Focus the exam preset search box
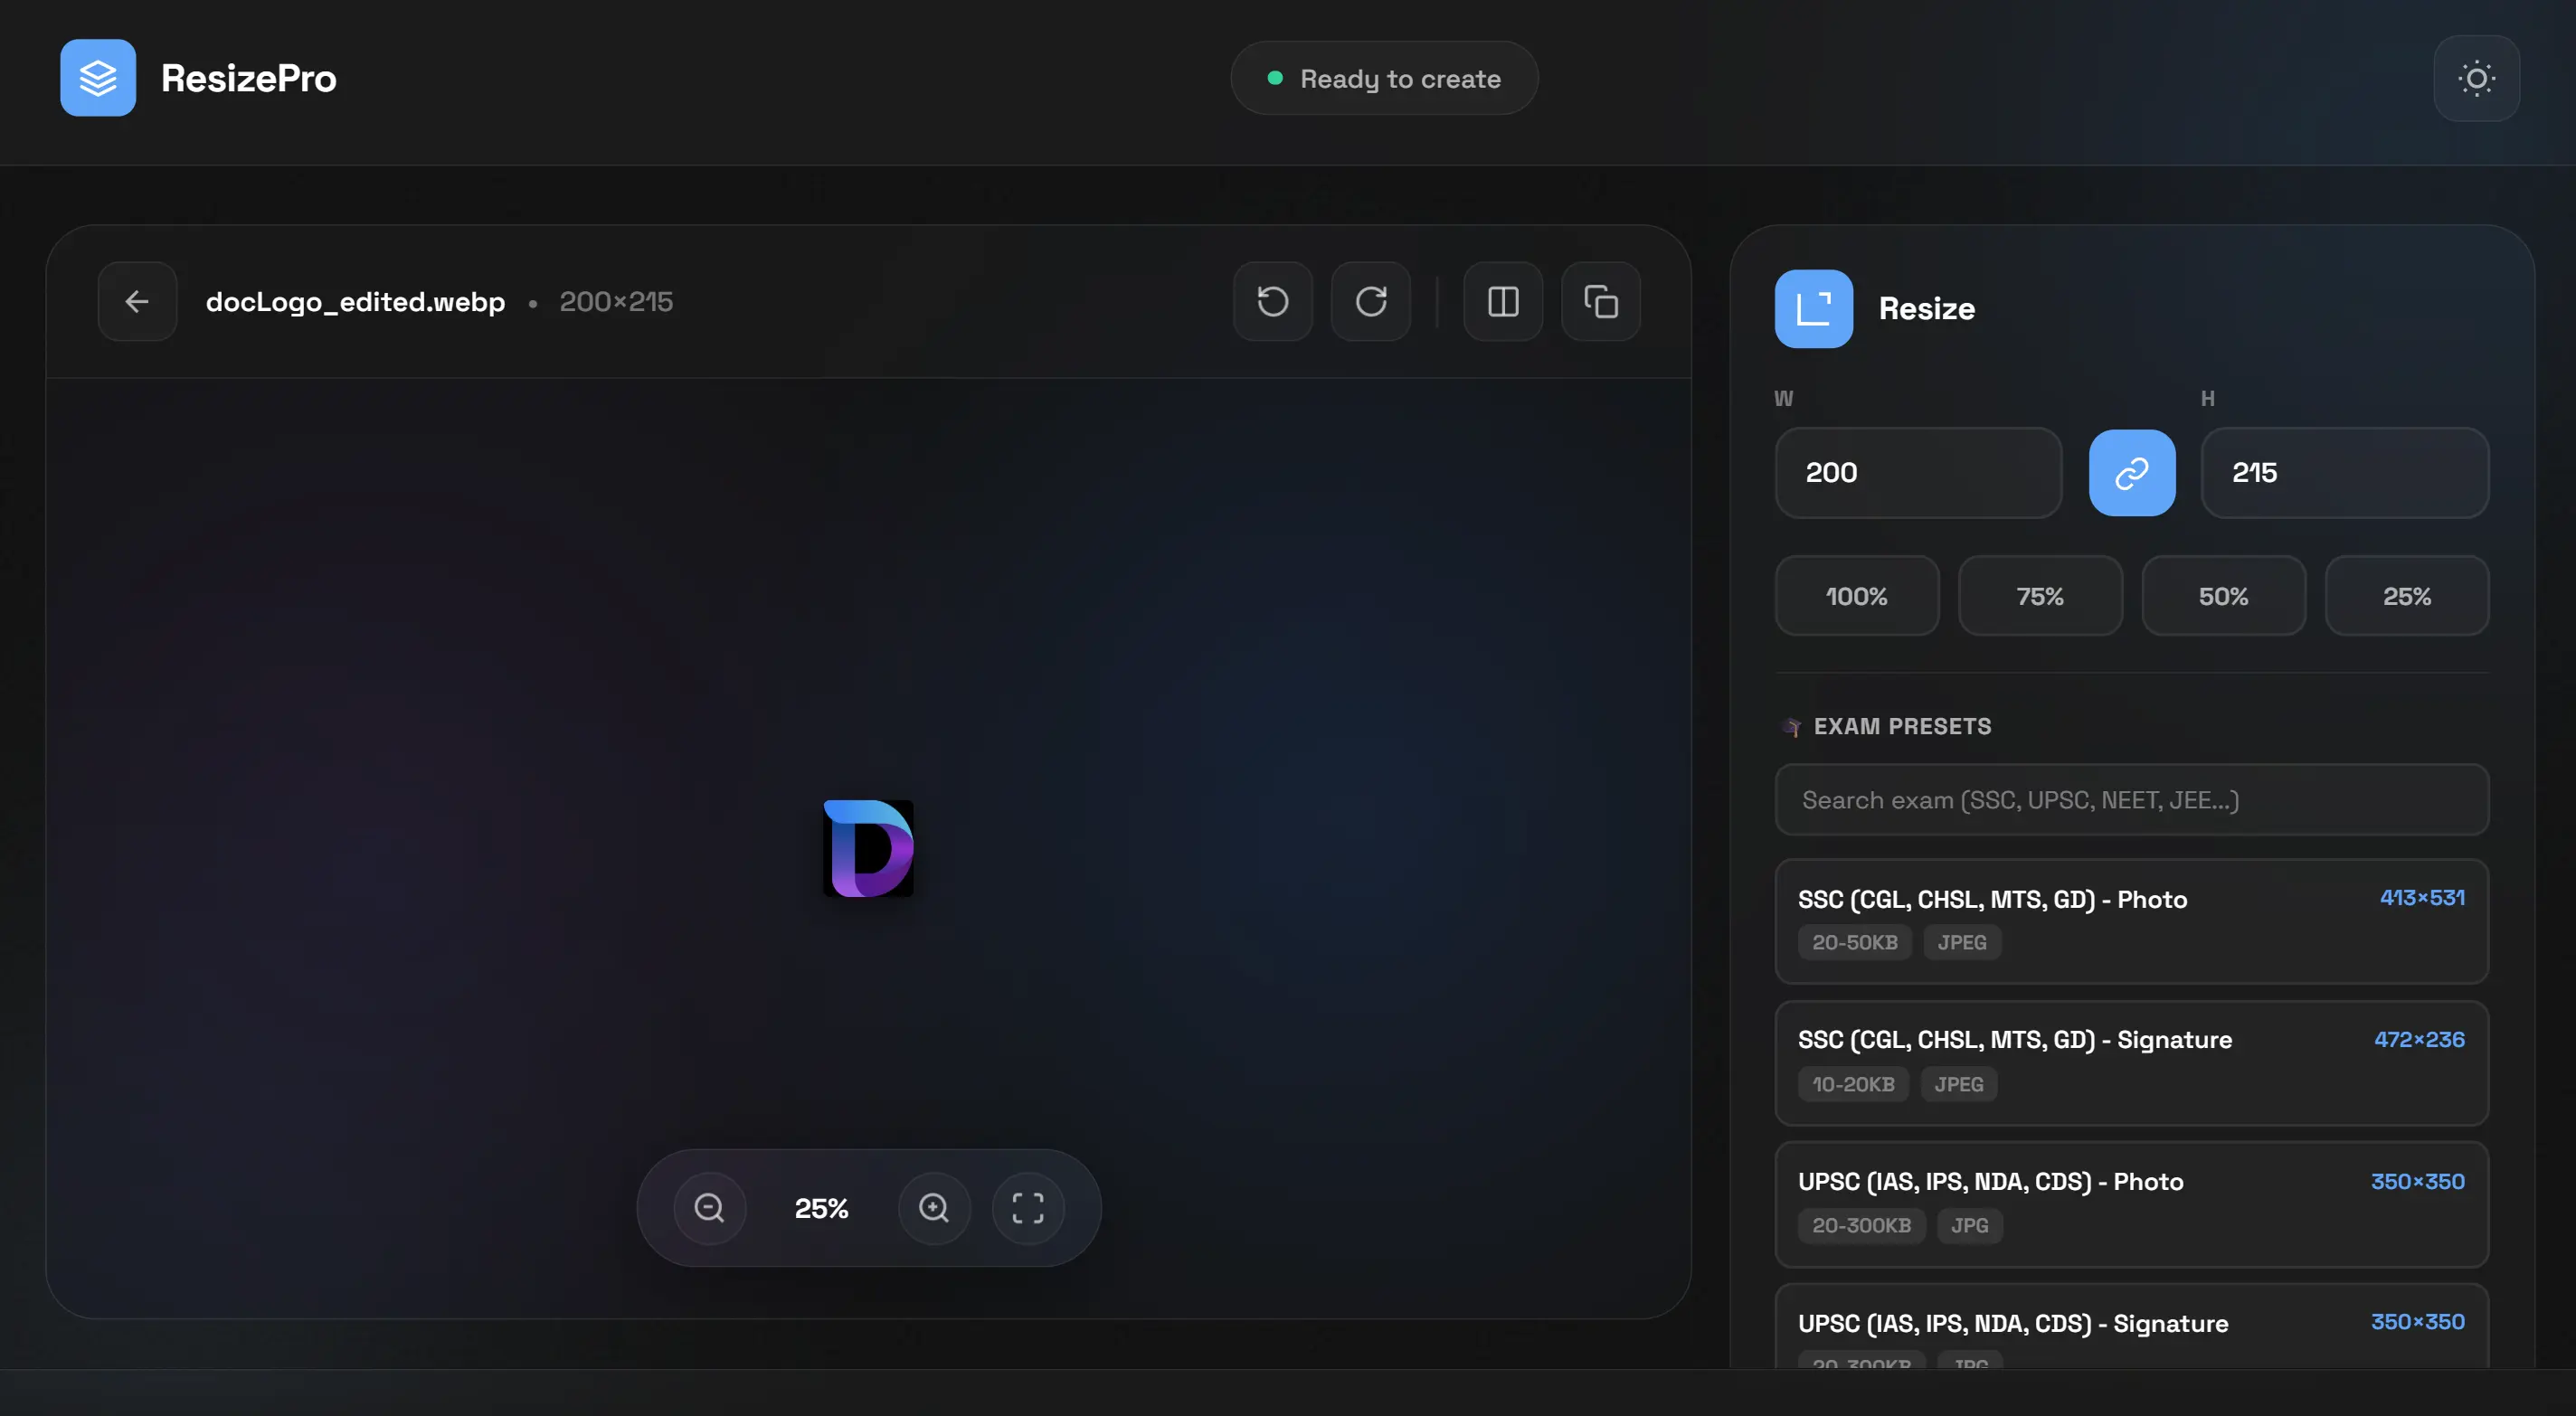The width and height of the screenshot is (2576, 1416). click(2131, 800)
